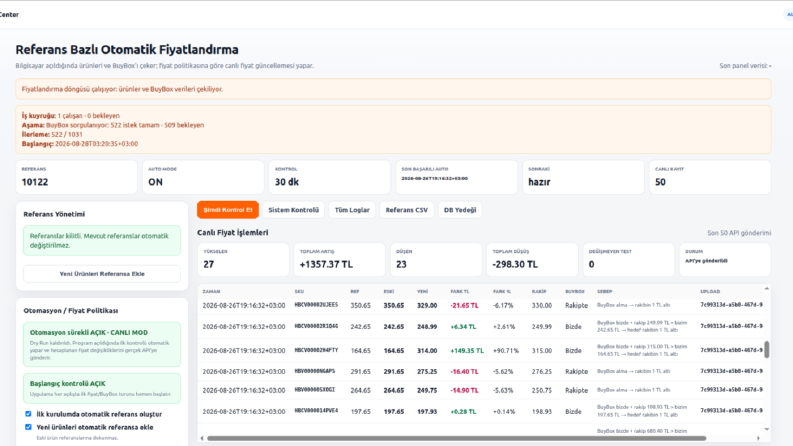Click the Şimdi Kontrol Et button
Screen dimensions: 793x446
point(228,210)
